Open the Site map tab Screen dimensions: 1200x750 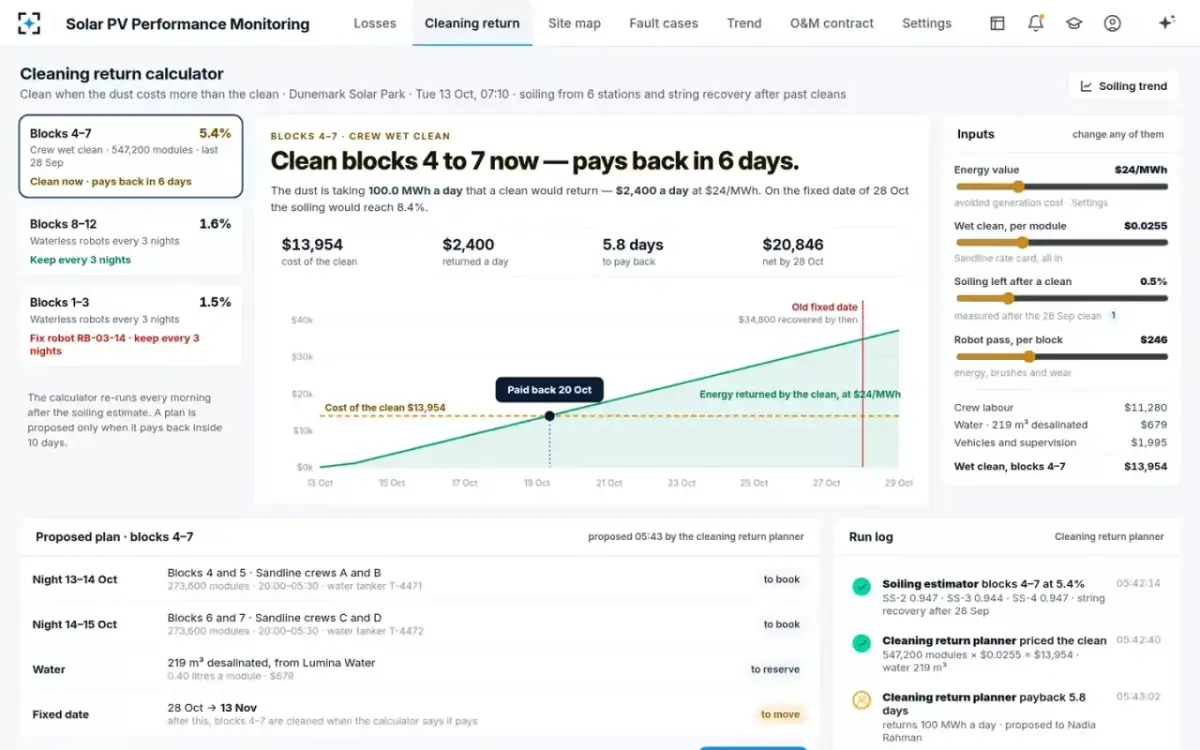(x=574, y=23)
